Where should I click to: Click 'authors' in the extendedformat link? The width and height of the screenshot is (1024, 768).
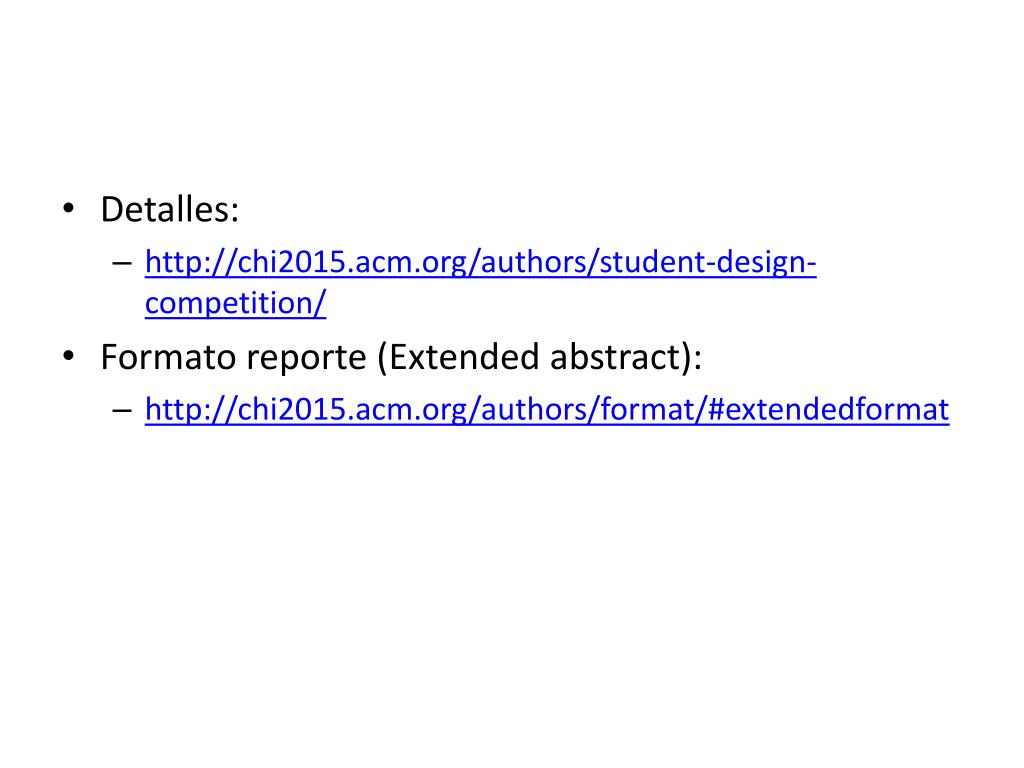534,410
